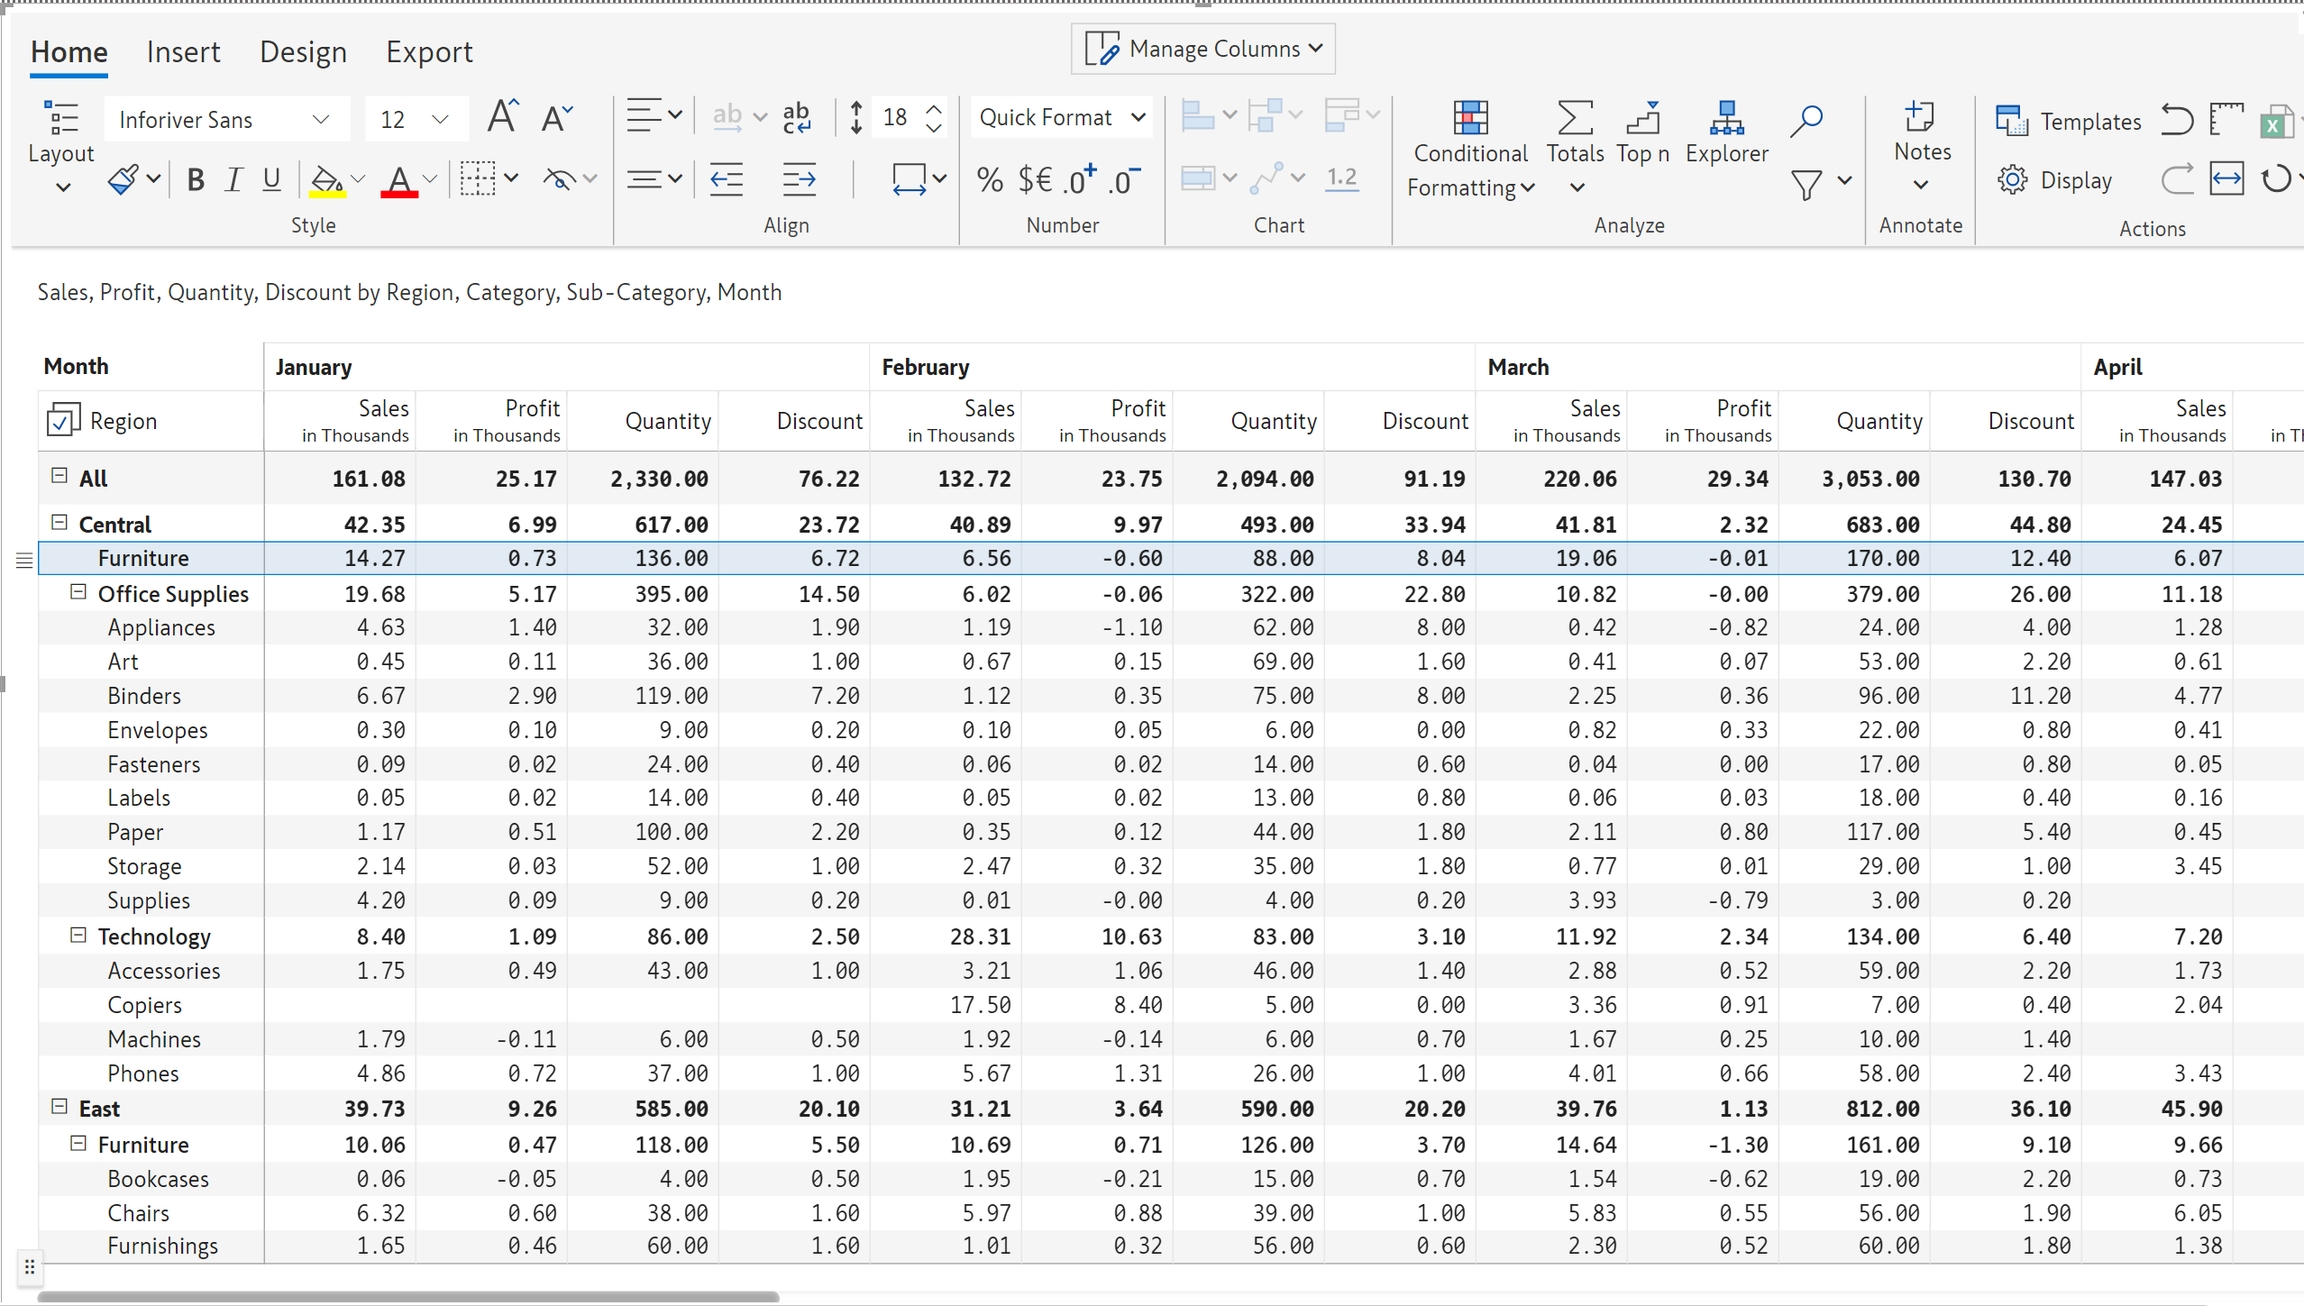This screenshot has height=1306, width=2304.
Task: Collapse the Office Supplies row group
Action: pyautogui.click(x=78, y=592)
